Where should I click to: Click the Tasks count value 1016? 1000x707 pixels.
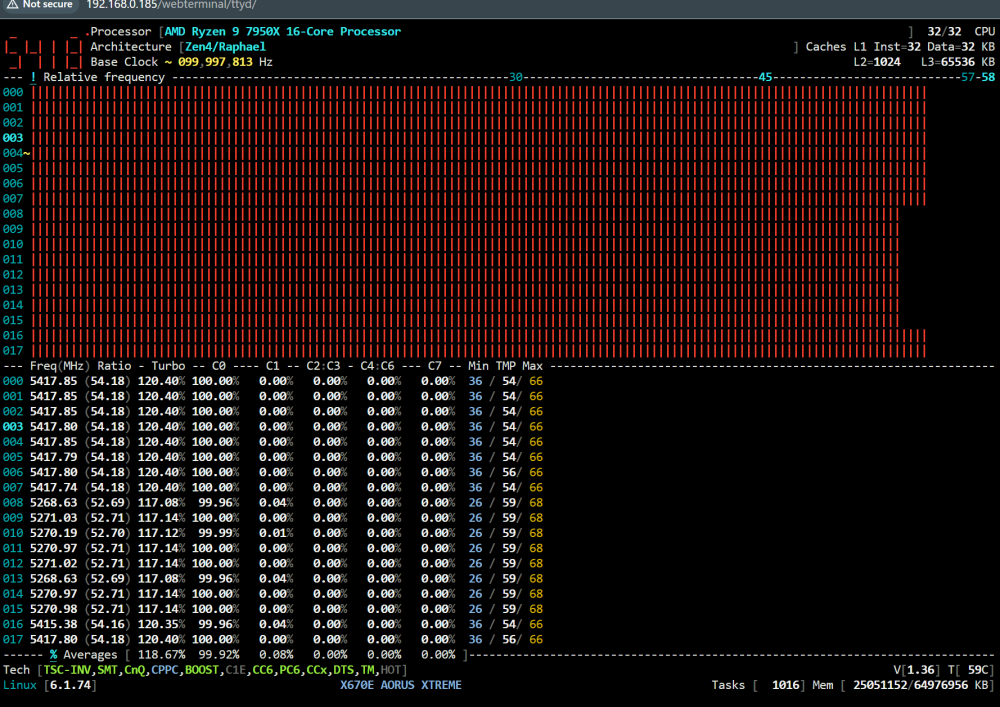pos(785,685)
